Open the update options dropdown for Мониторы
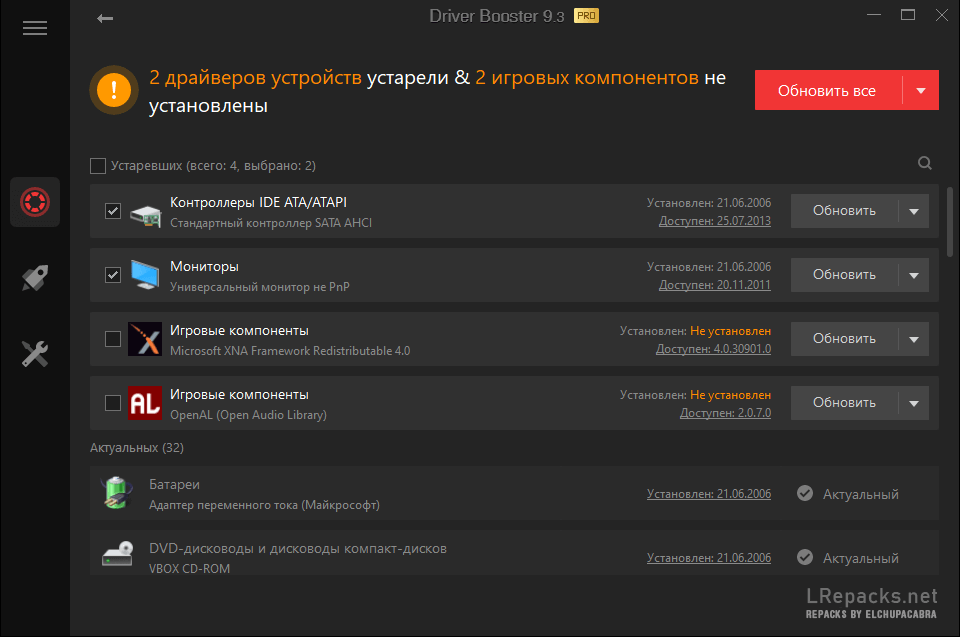Viewport: 960px width, 637px height. [x=913, y=274]
